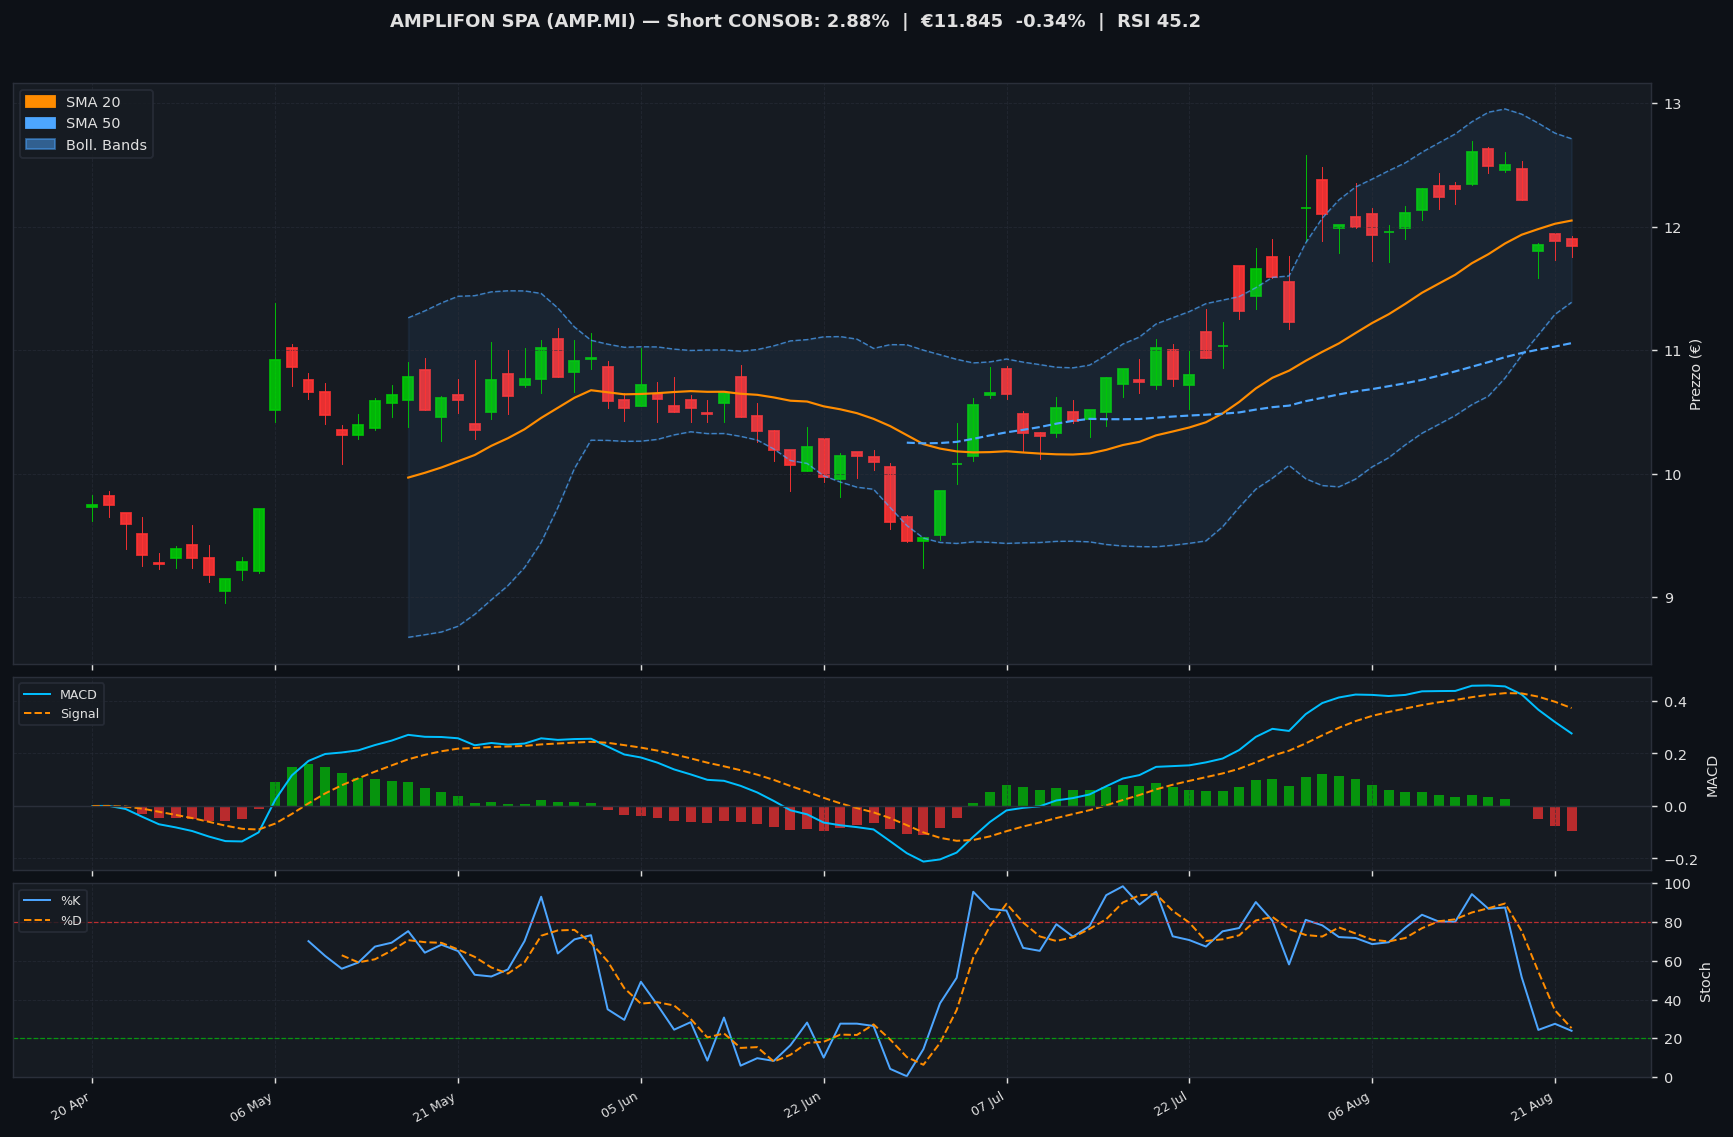Click the "0.4" MACD axis tick
This screenshot has height=1137, width=1733.
[1674, 702]
